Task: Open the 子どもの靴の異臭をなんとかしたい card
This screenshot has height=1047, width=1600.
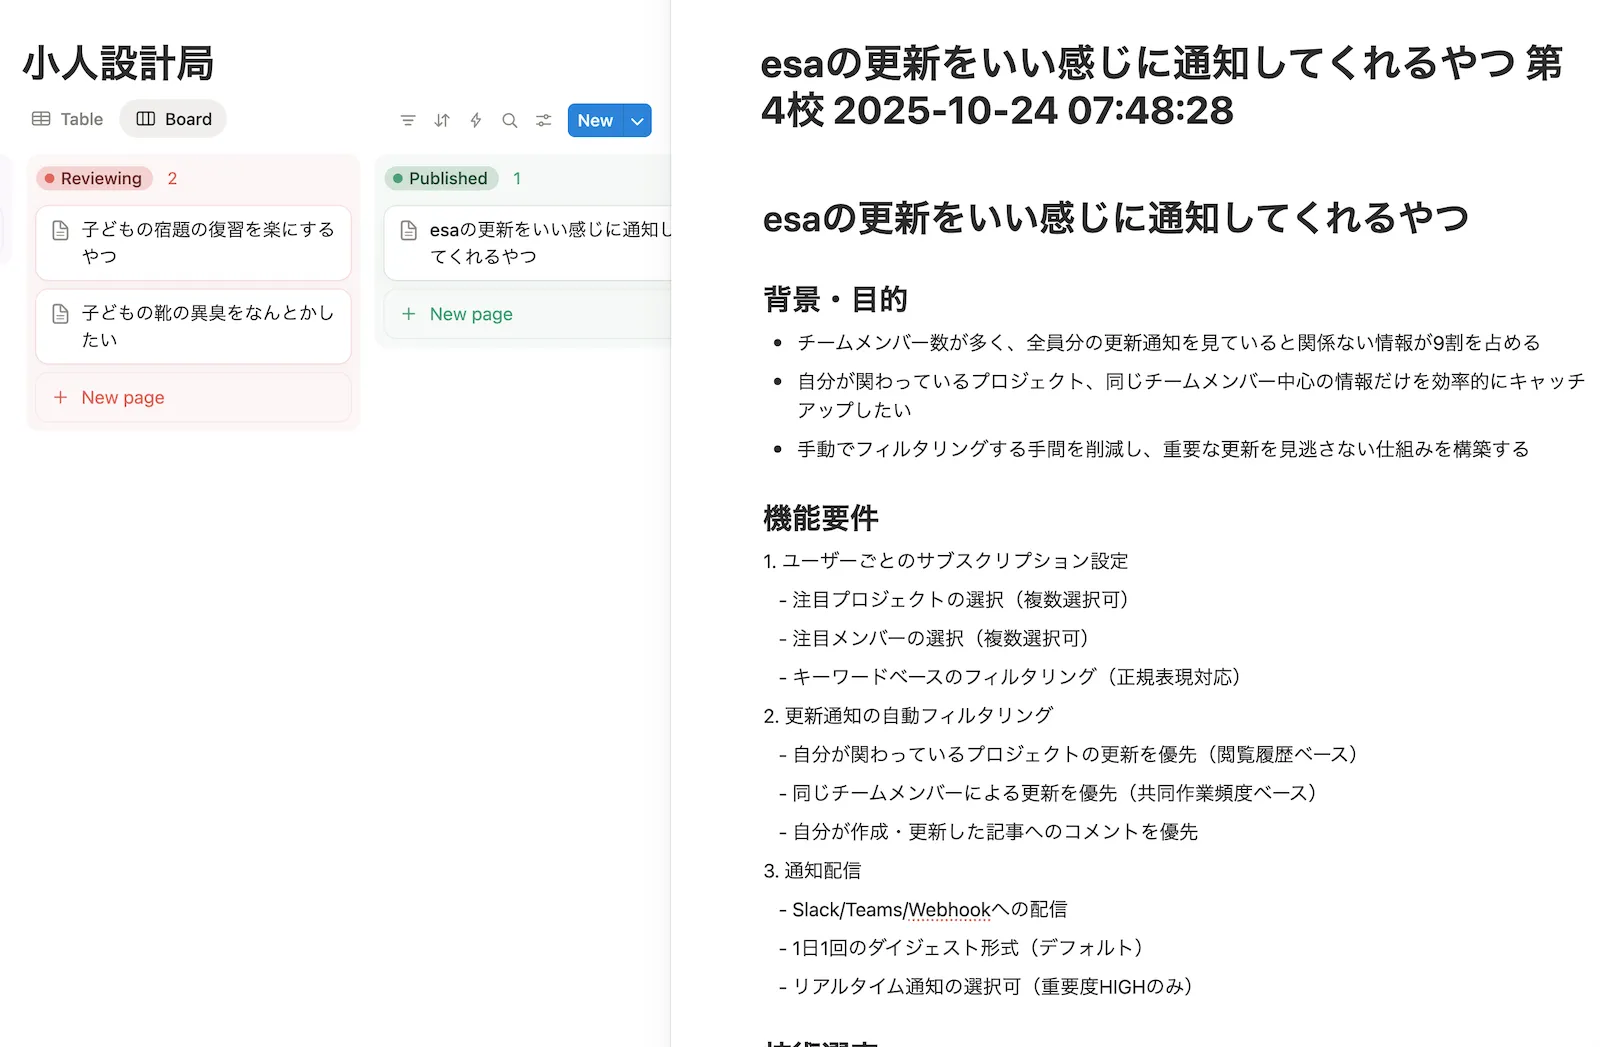Action: [208, 326]
